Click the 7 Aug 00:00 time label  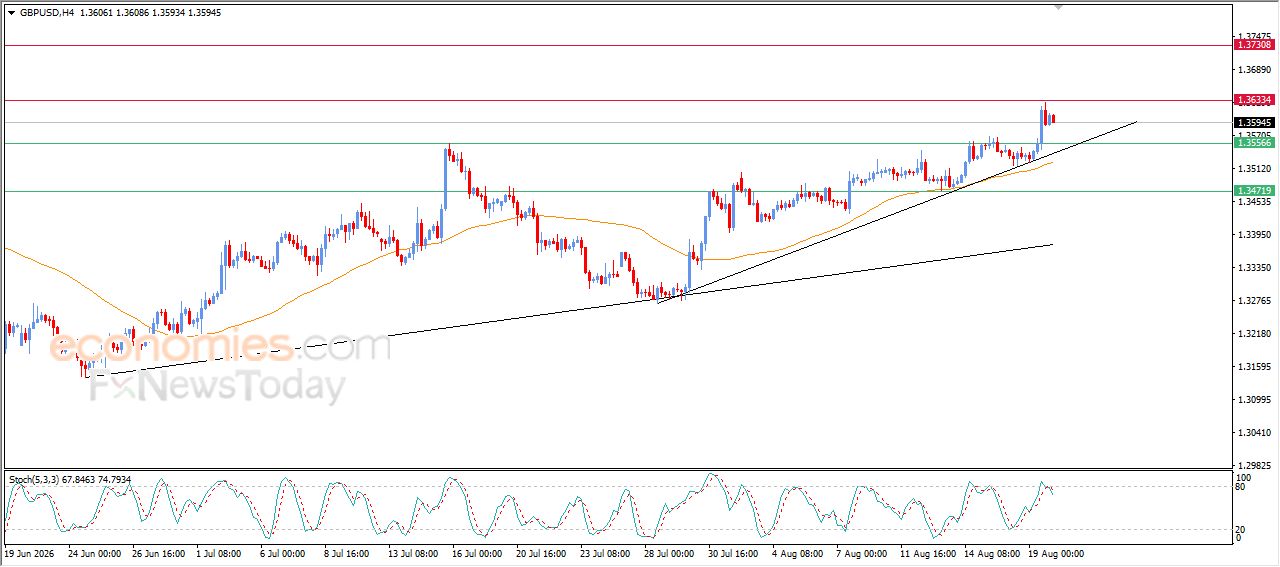[863, 553]
